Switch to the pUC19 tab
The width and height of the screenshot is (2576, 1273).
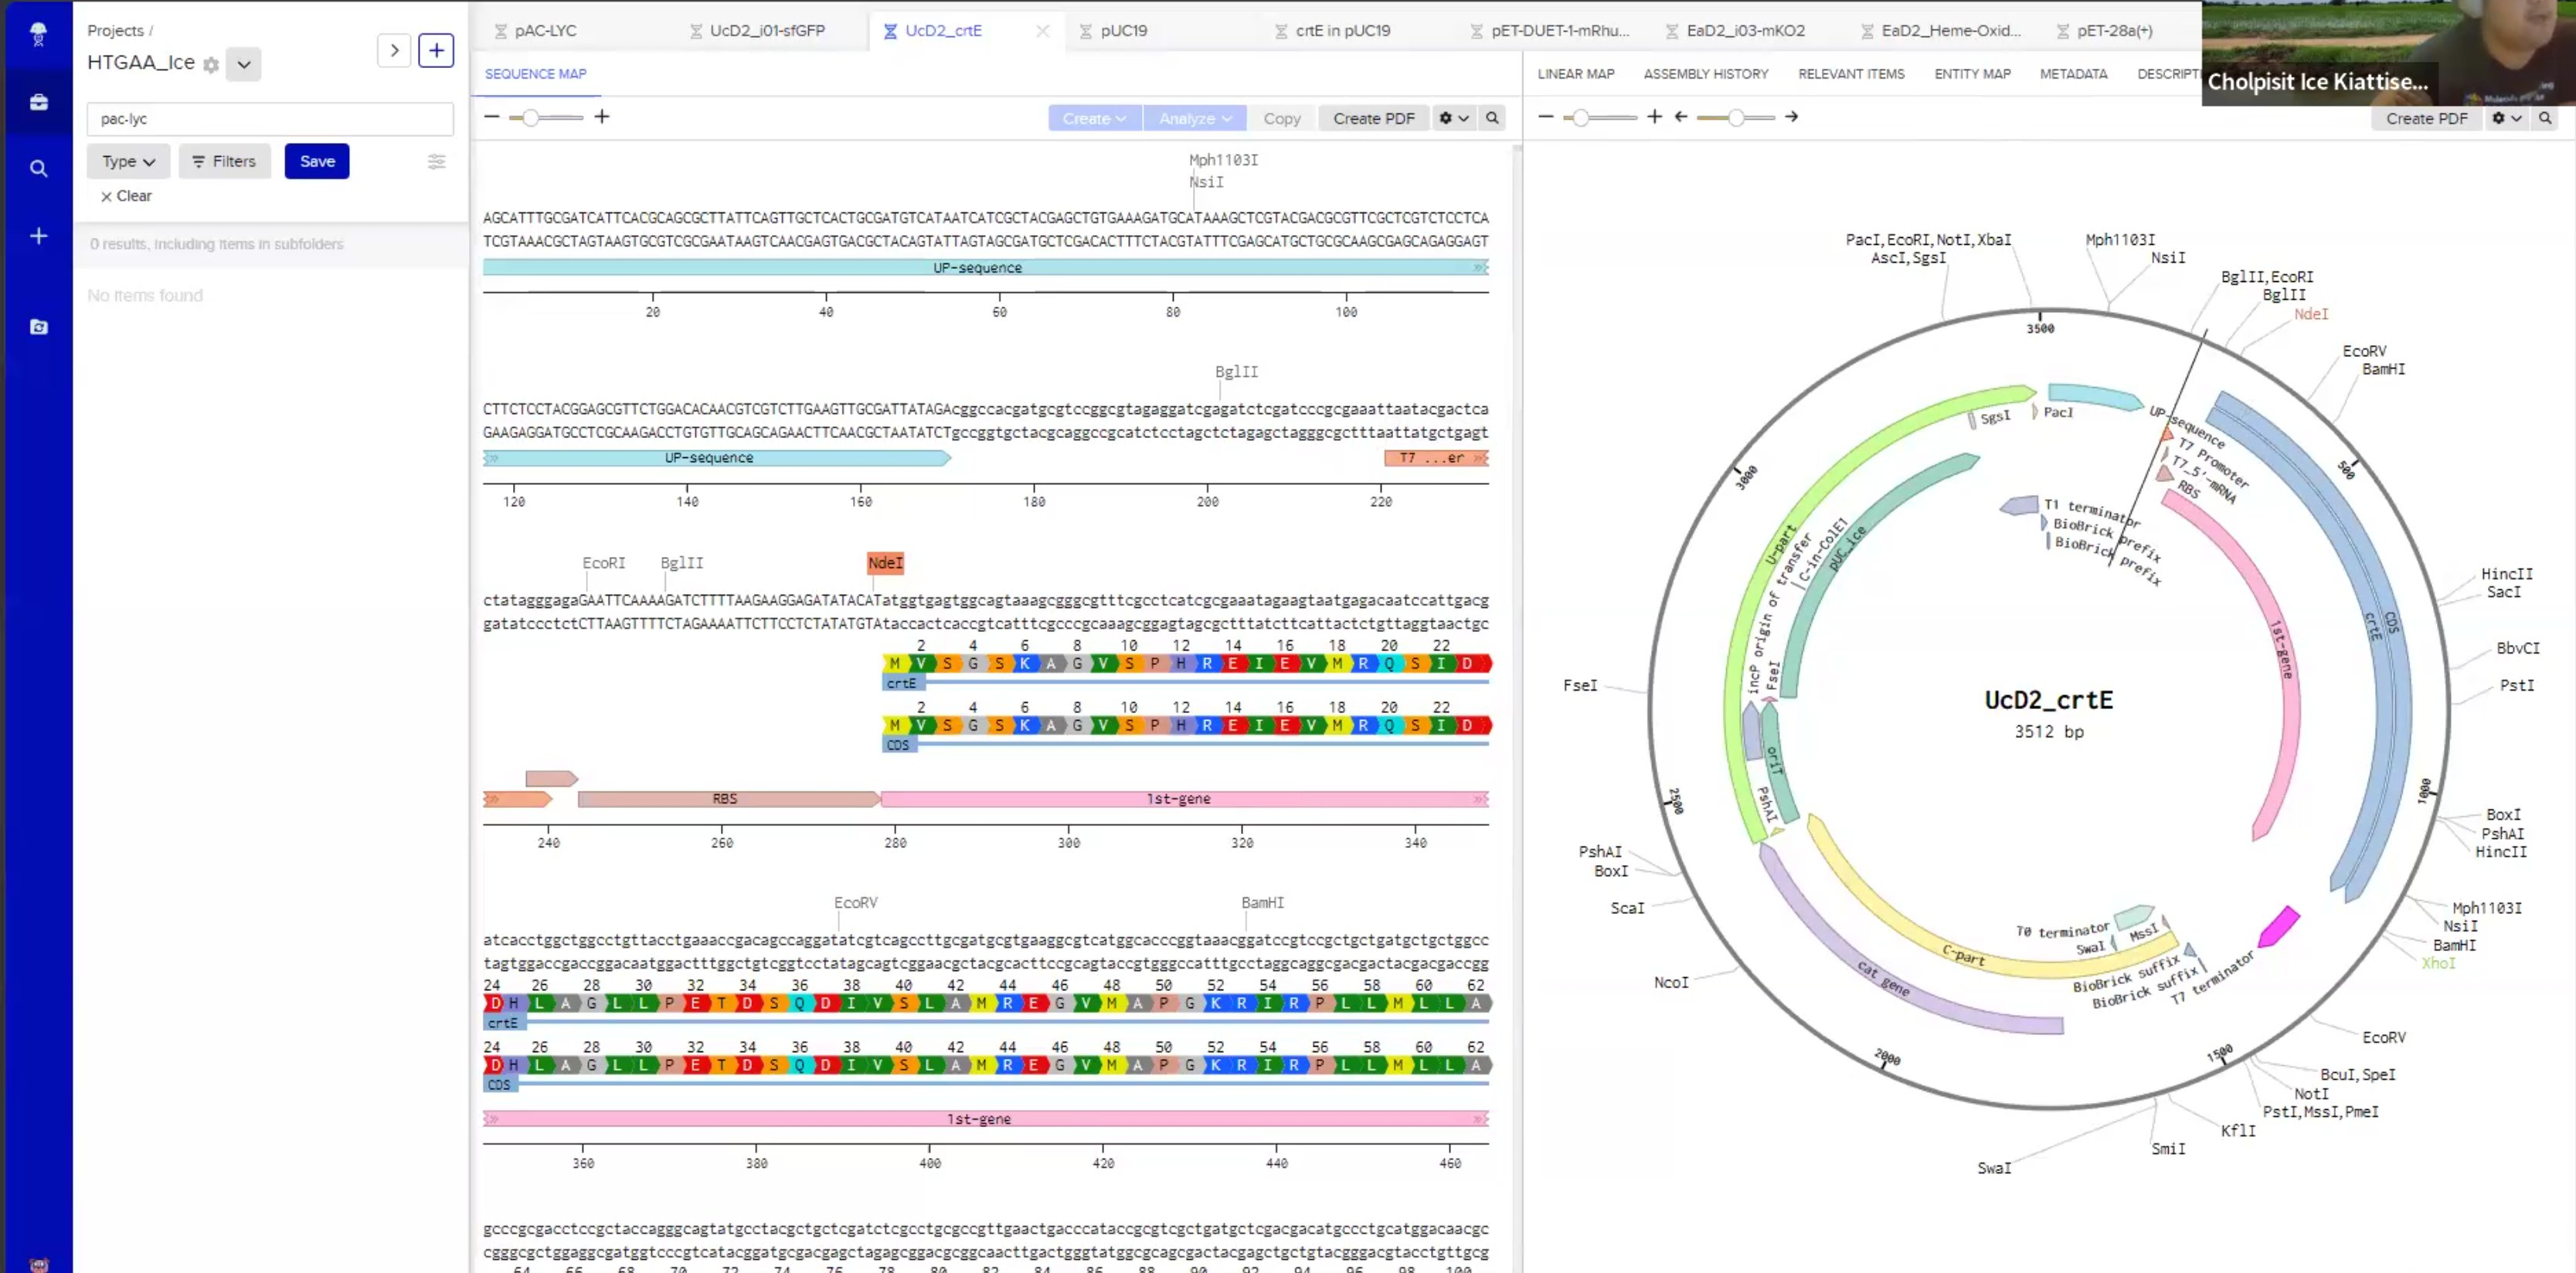coord(1123,31)
